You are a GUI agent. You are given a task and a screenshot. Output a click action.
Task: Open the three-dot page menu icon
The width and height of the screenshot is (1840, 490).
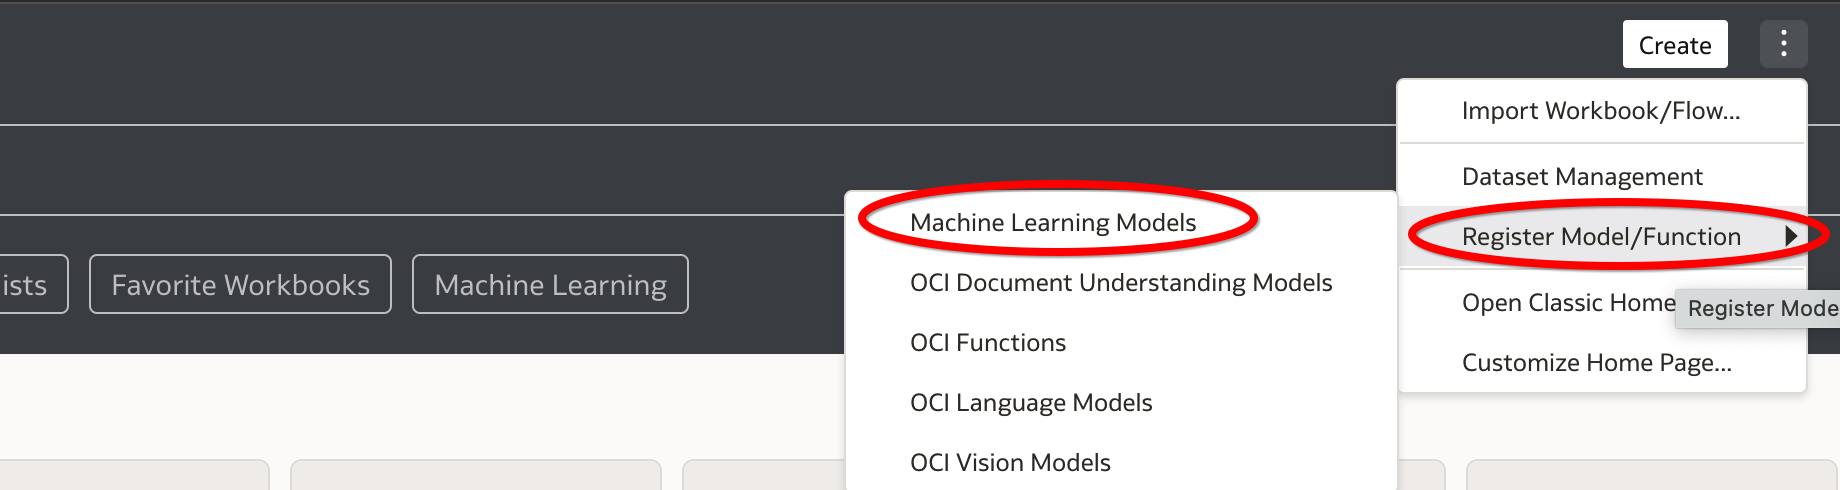[x=1783, y=44]
